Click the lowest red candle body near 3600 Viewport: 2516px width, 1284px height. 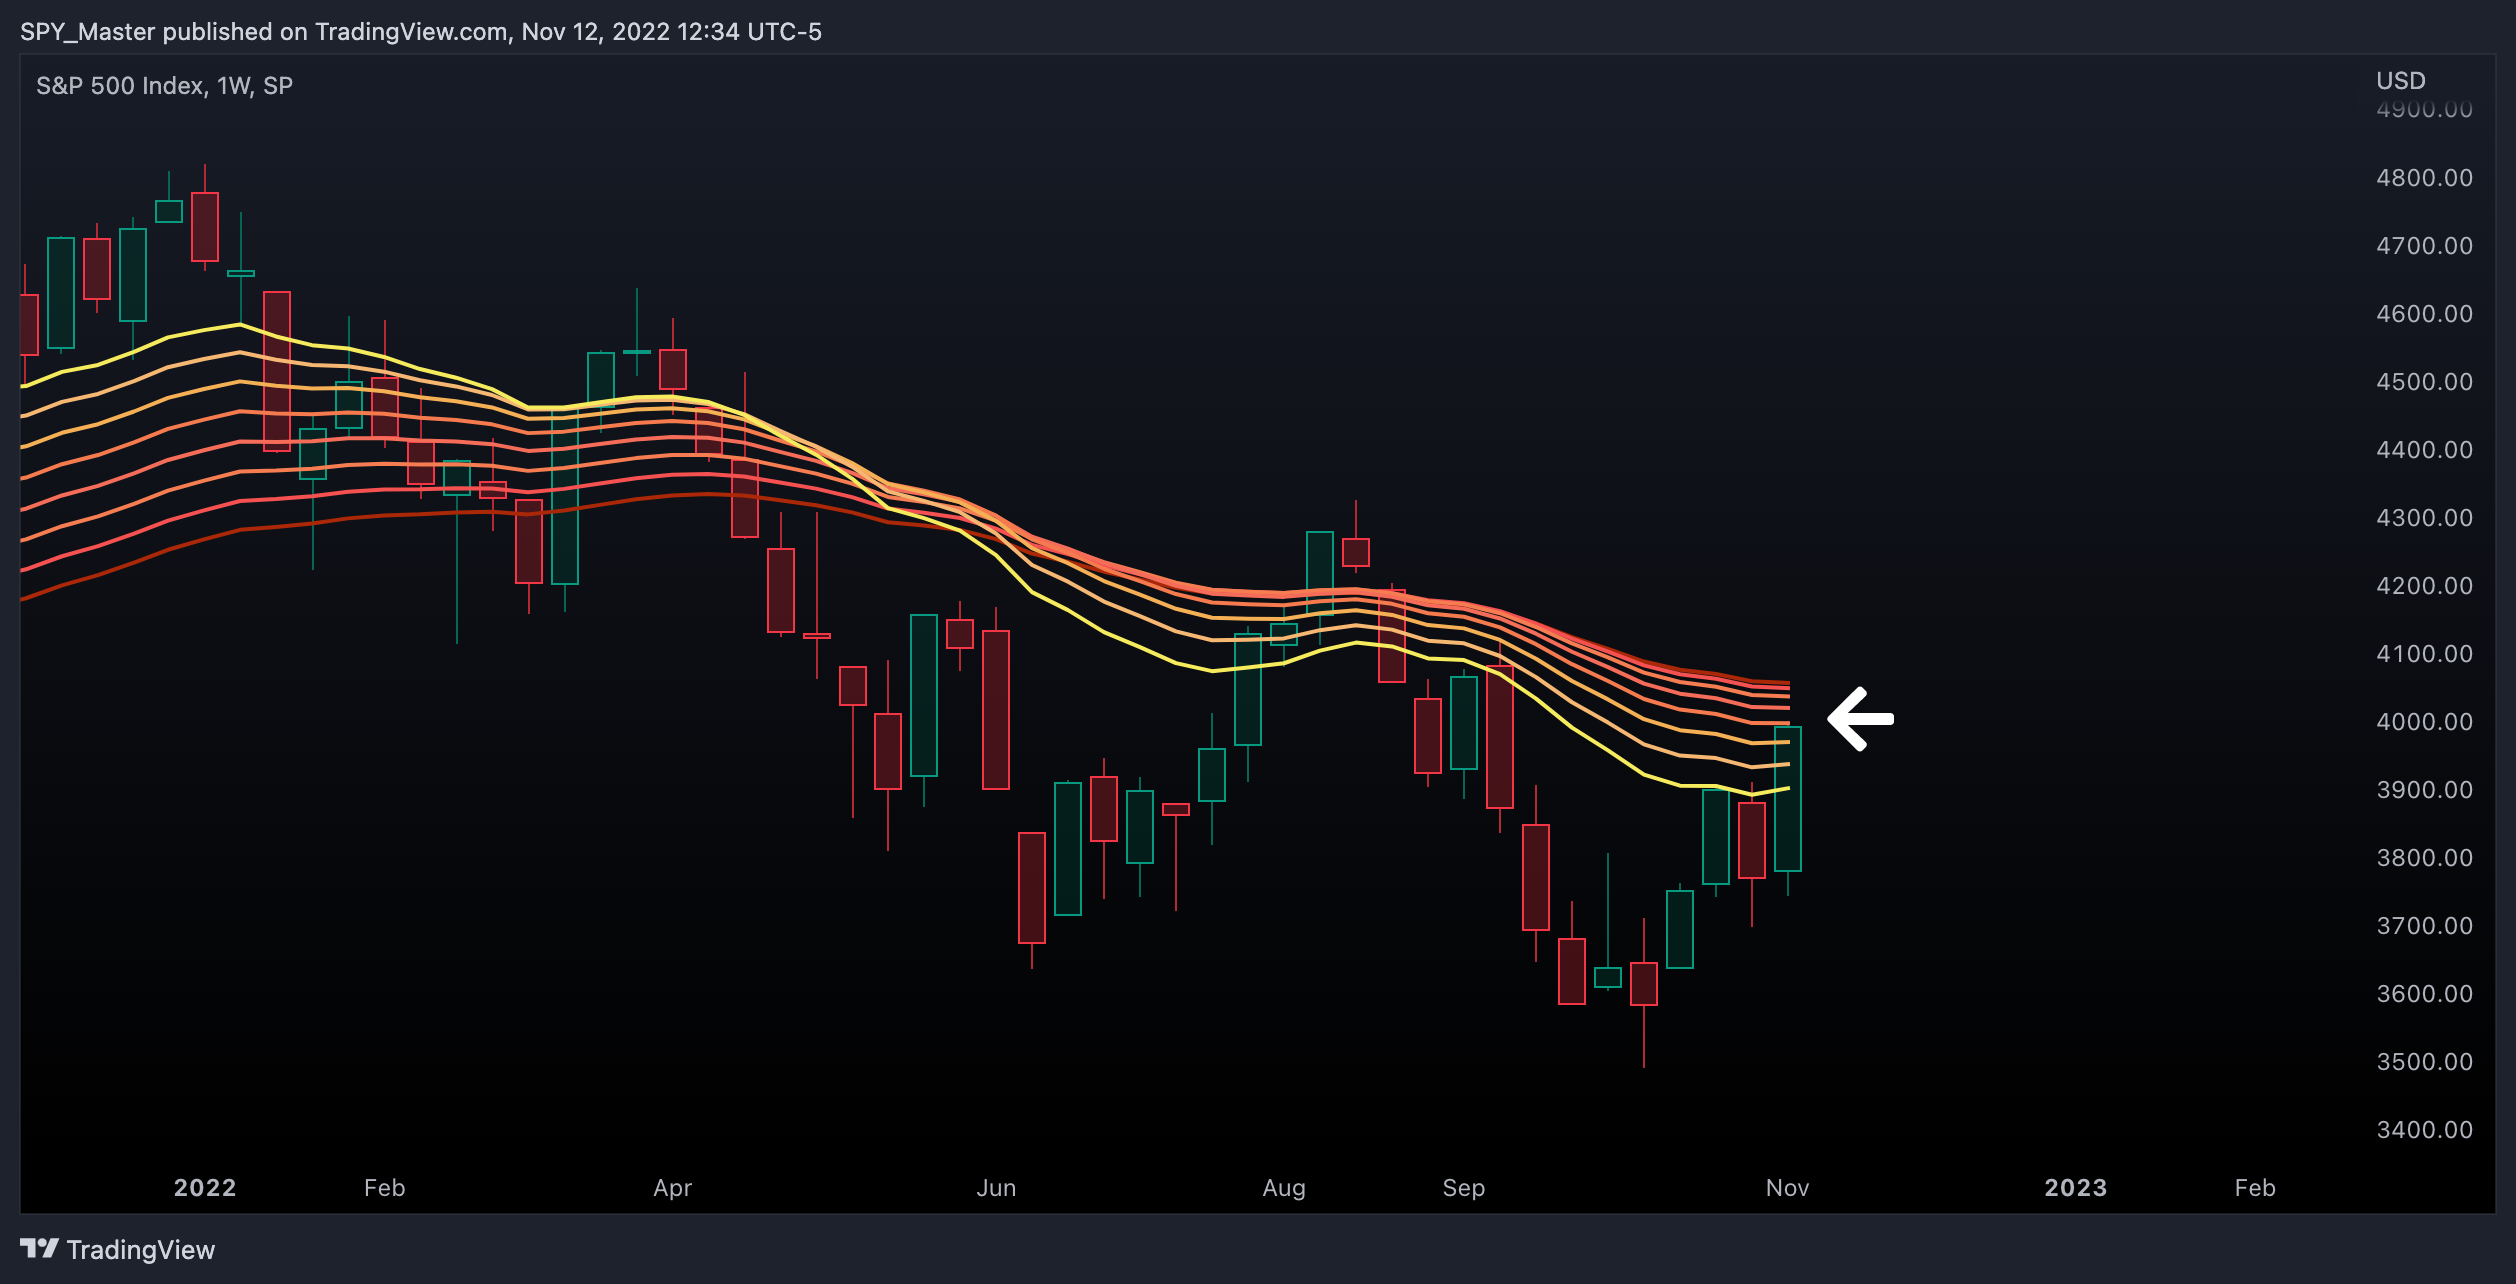click(1644, 984)
